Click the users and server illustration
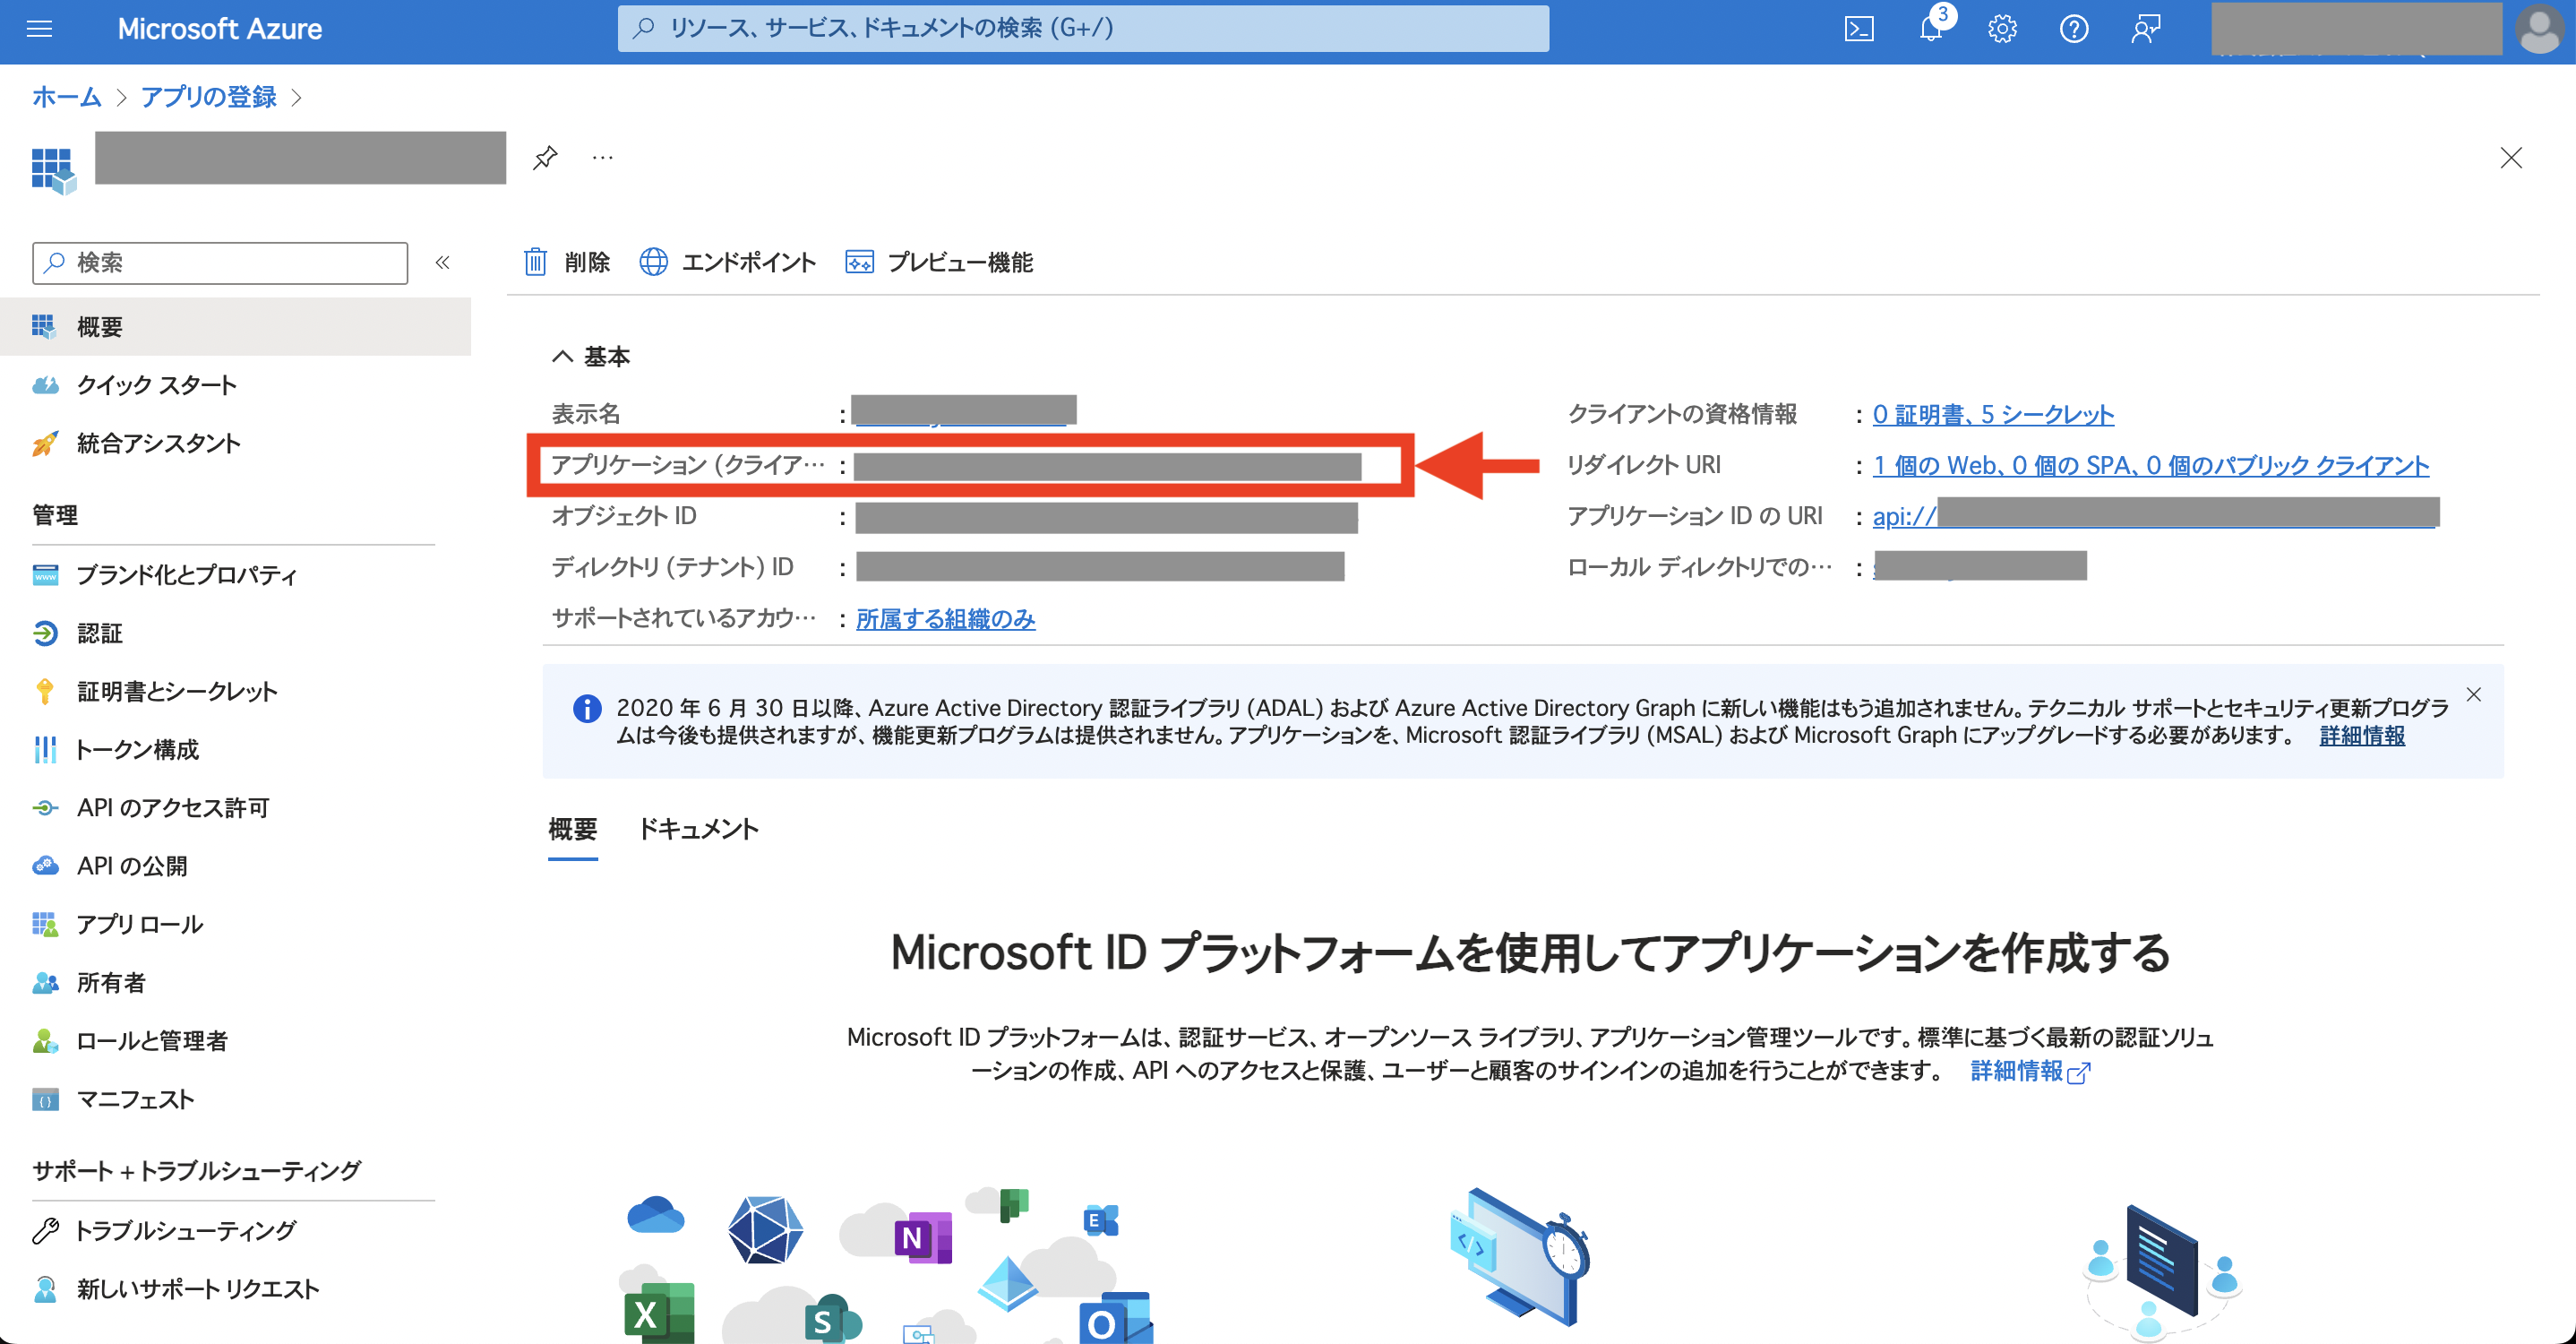The image size is (2576, 1344). click(2162, 1272)
